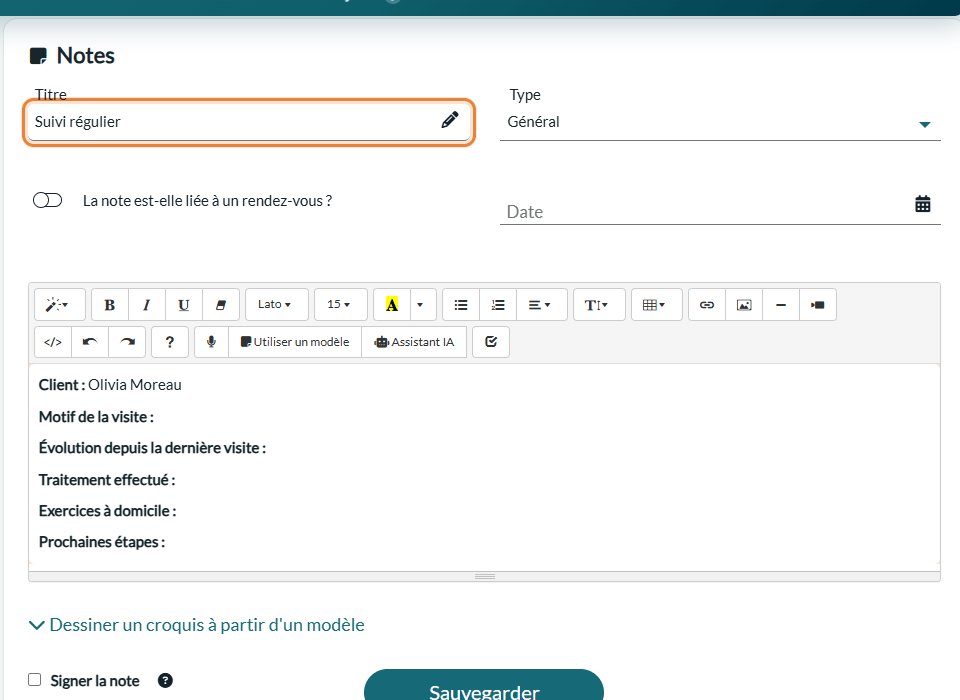960x700 pixels.
Task: Start voice dictation with microphone
Action: pyautogui.click(x=212, y=342)
